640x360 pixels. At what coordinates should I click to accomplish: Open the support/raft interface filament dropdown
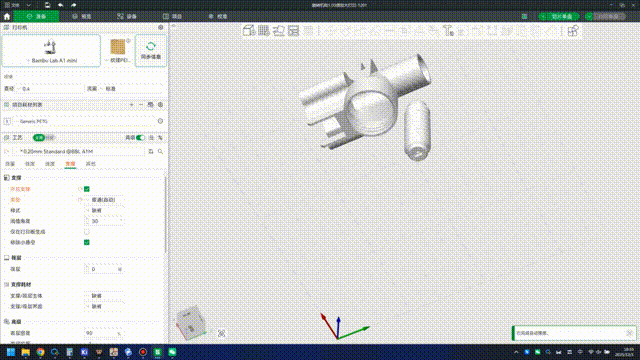[104, 306]
